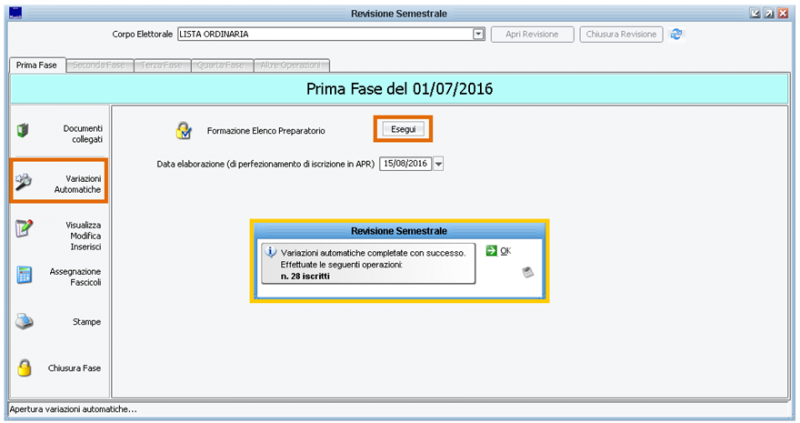
Task: Select the Seconda Fase tab
Action: [x=99, y=65]
